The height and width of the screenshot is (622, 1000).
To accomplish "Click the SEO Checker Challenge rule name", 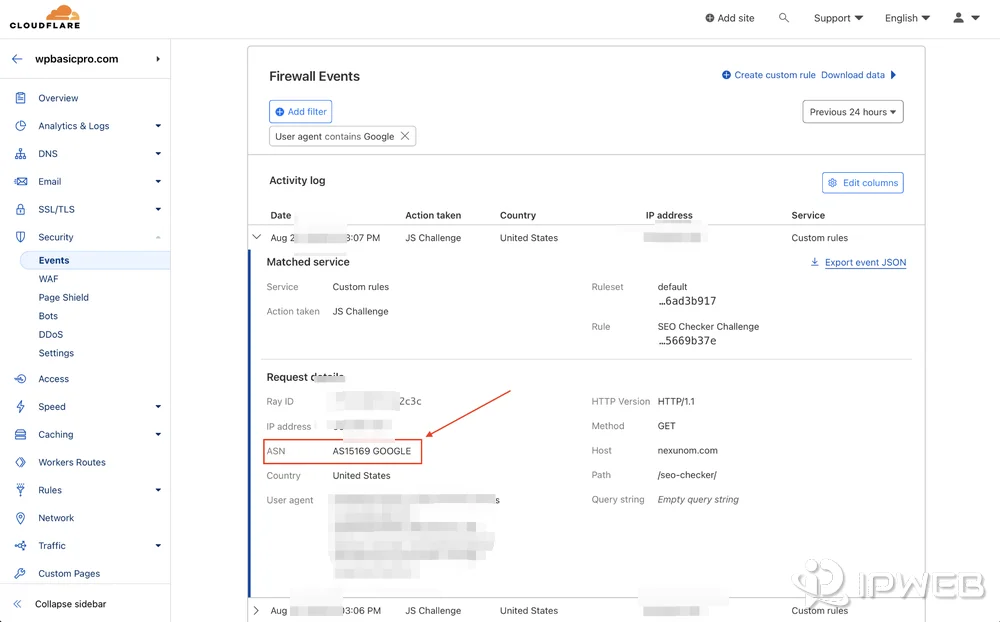I will (x=709, y=327).
